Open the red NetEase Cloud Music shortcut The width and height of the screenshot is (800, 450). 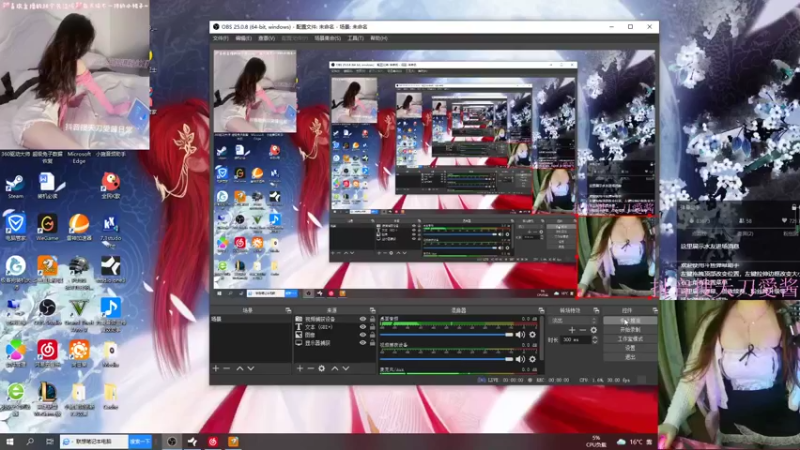click(47, 354)
